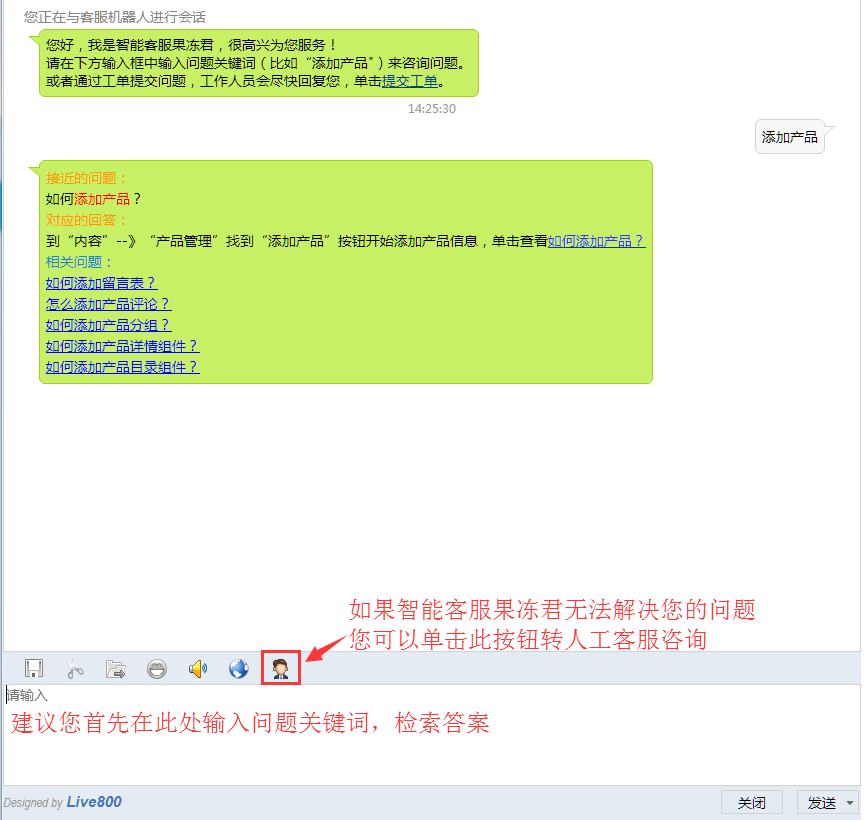Click the Live800 logo link in footer
The height and width of the screenshot is (820, 864).
tap(94, 802)
